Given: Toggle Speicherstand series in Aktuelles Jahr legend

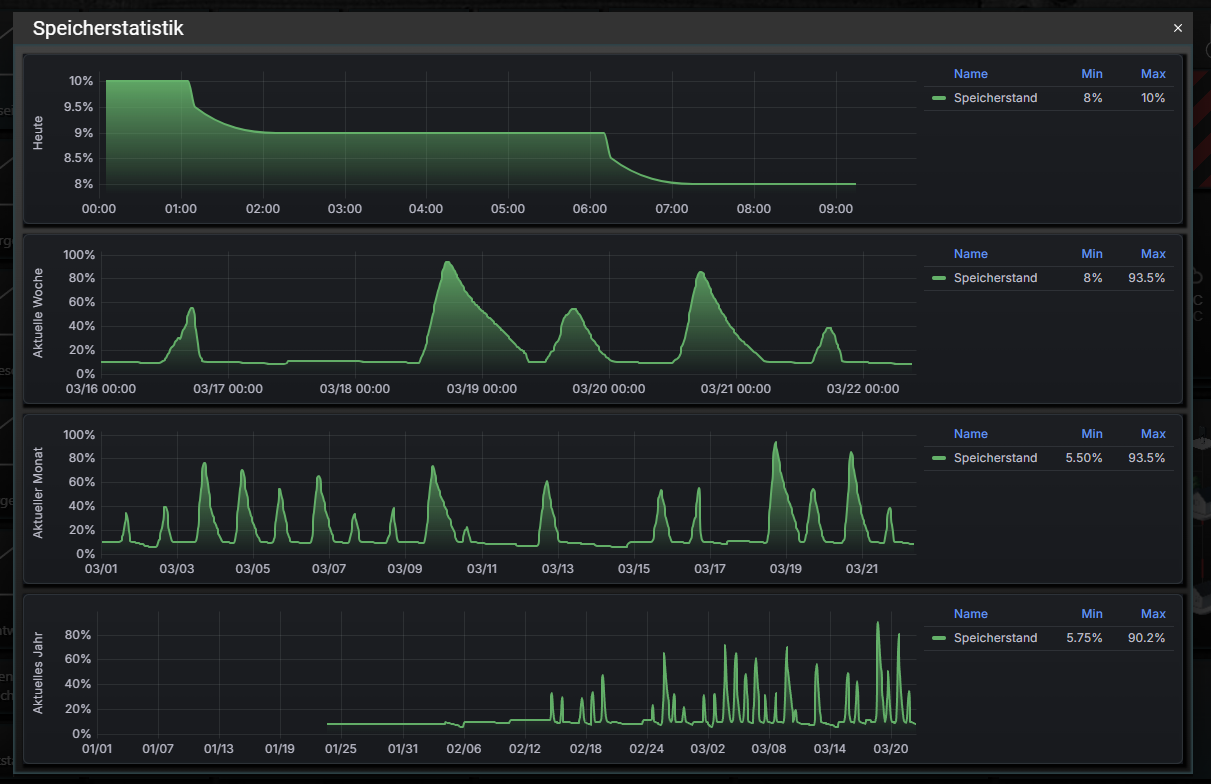Looking at the screenshot, I should [x=995, y=638].
